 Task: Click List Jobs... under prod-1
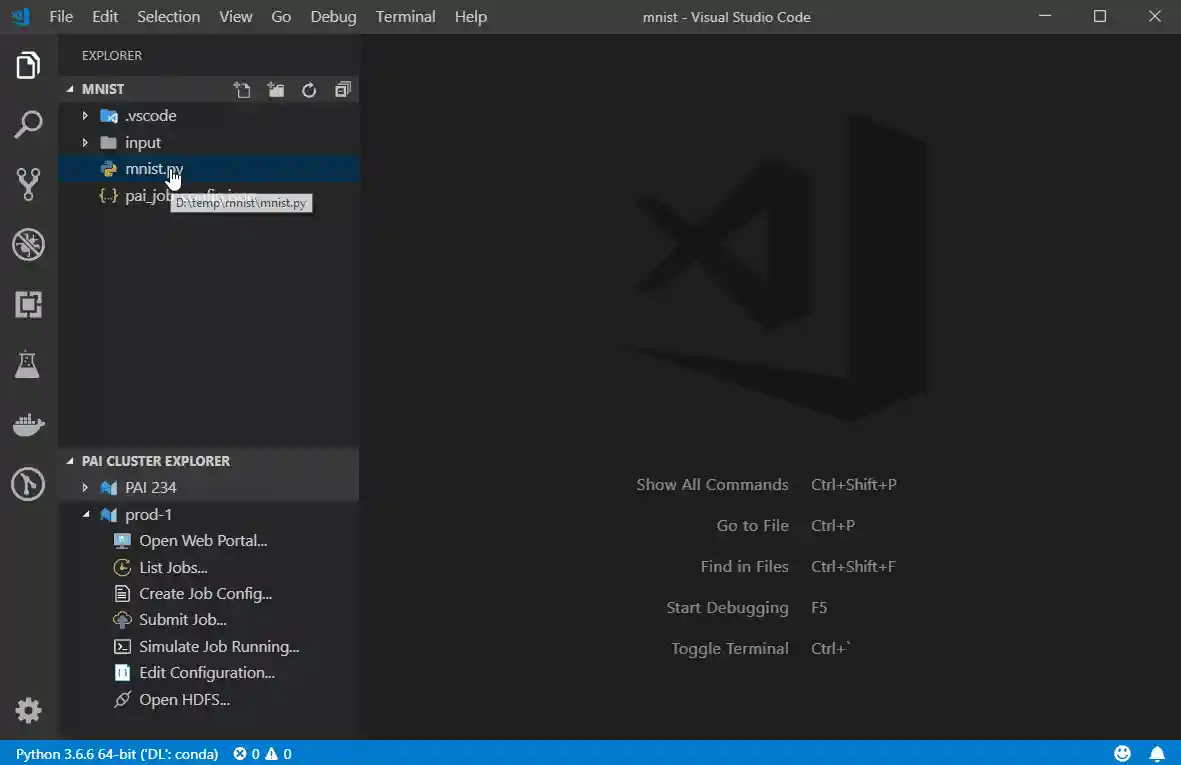[172, 568]
